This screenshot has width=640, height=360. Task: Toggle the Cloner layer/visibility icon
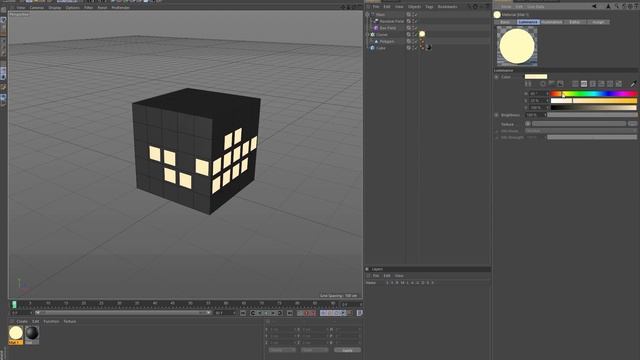409,35
